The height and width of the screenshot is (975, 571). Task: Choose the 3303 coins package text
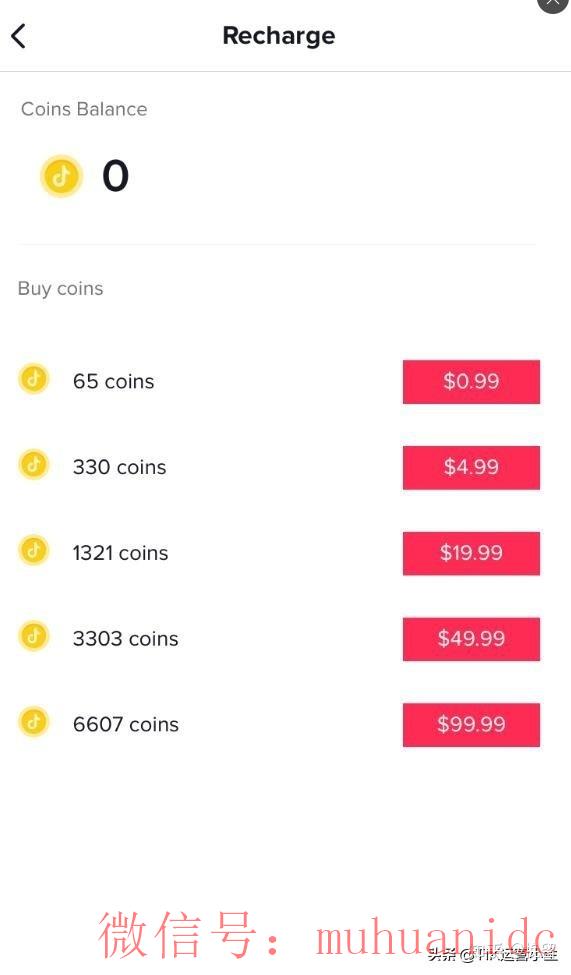(125, 639)
